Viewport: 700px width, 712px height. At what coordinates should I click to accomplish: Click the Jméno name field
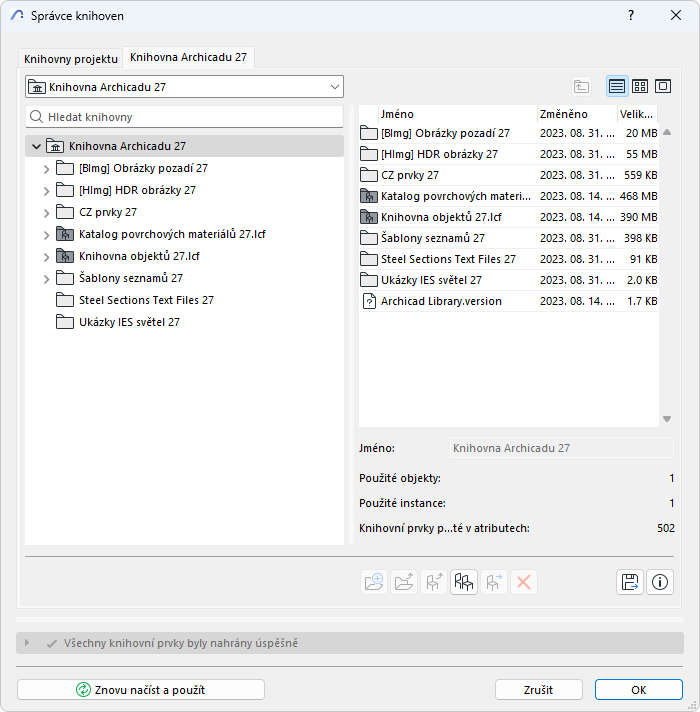click(562, 448)
